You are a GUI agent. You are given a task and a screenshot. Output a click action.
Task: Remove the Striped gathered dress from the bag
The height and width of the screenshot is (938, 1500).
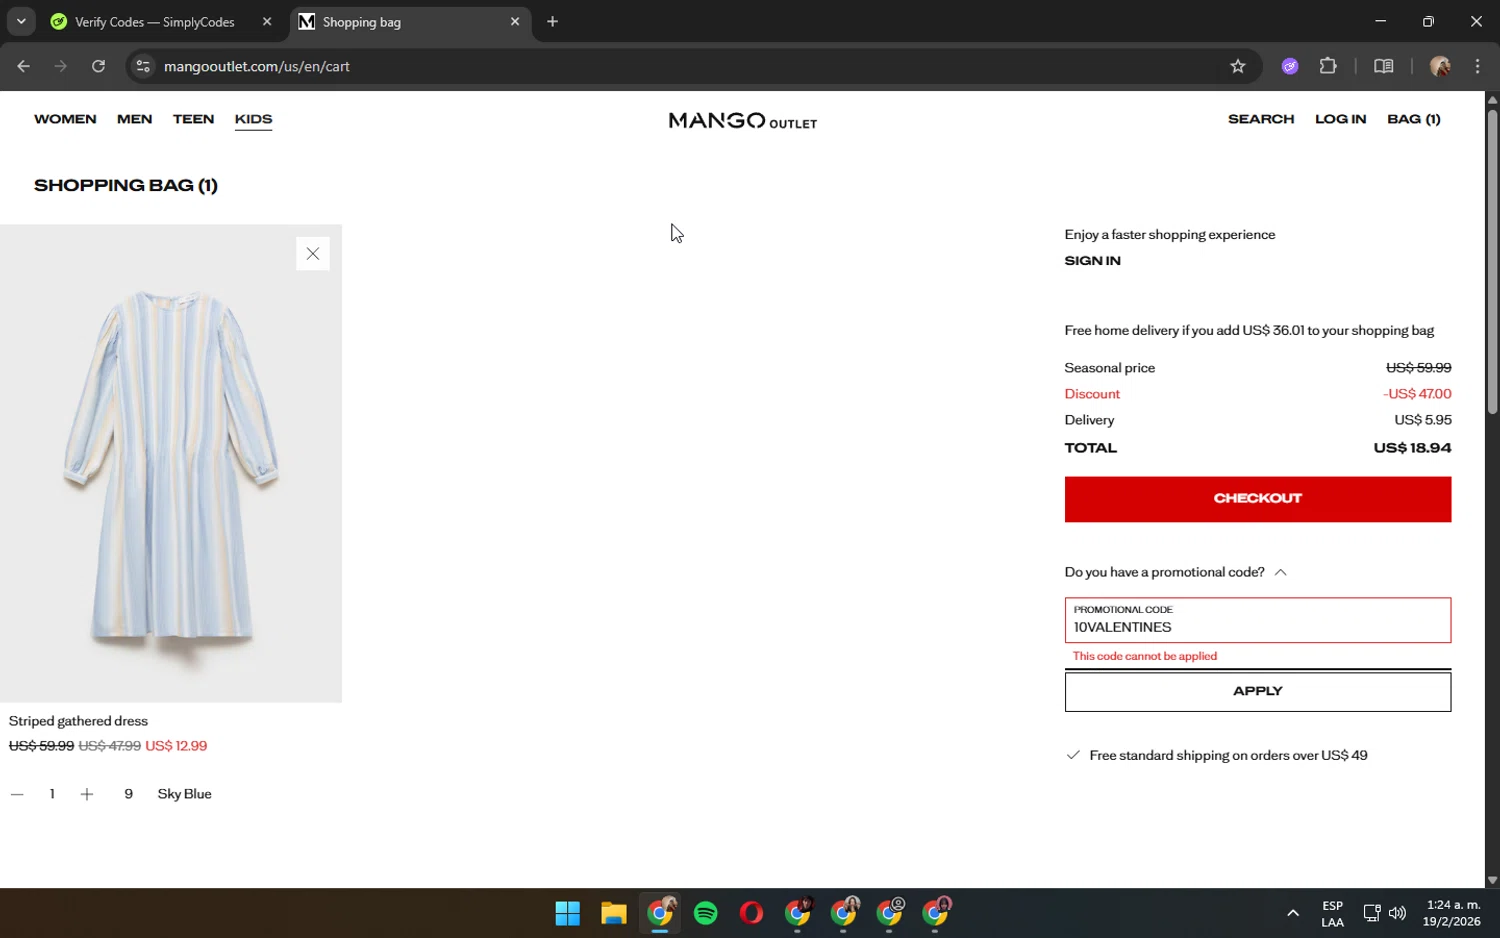(x=313, y=254)
